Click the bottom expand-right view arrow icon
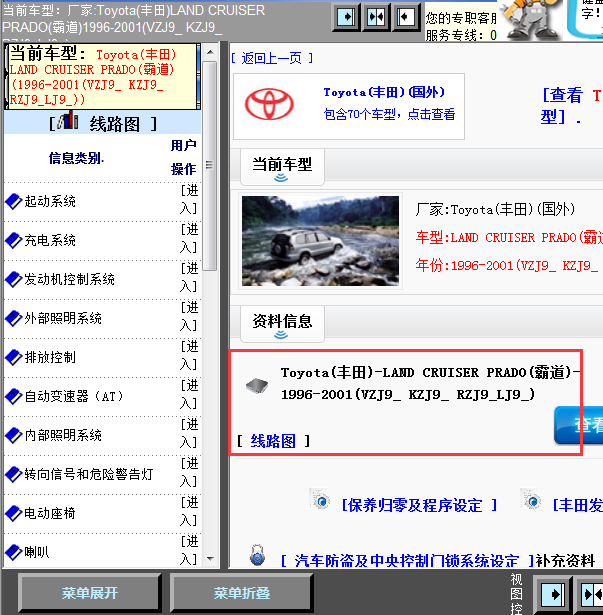 click(552, 595)
